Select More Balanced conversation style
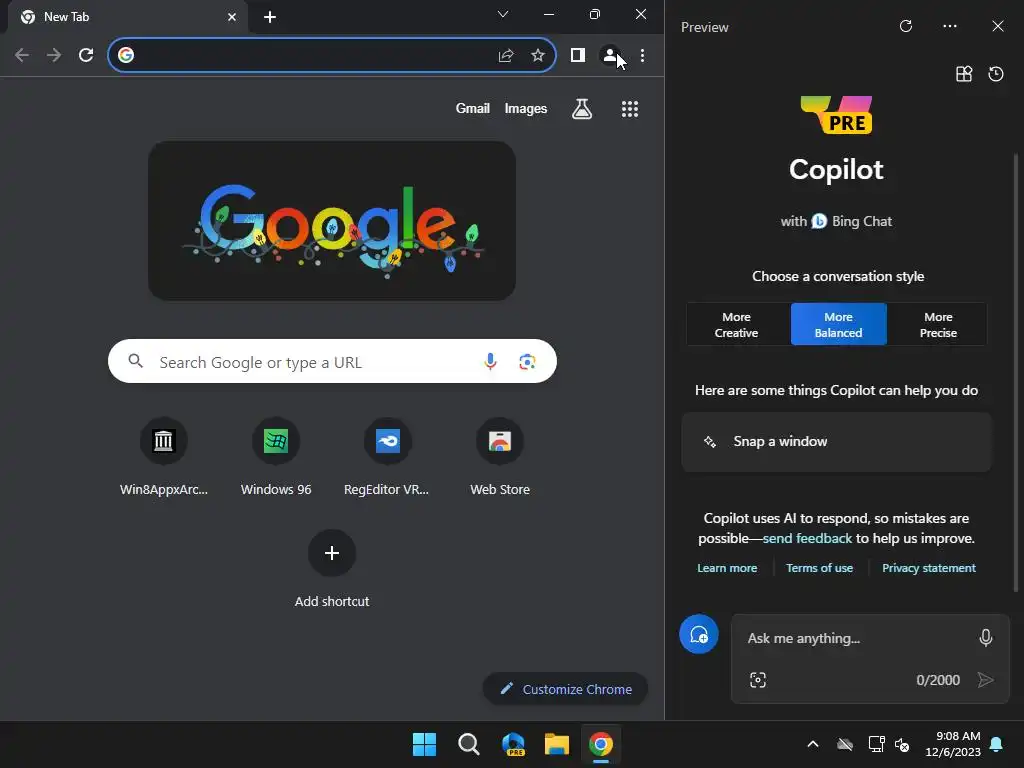Screen dimensions: 1024x768 pos(839,325)
